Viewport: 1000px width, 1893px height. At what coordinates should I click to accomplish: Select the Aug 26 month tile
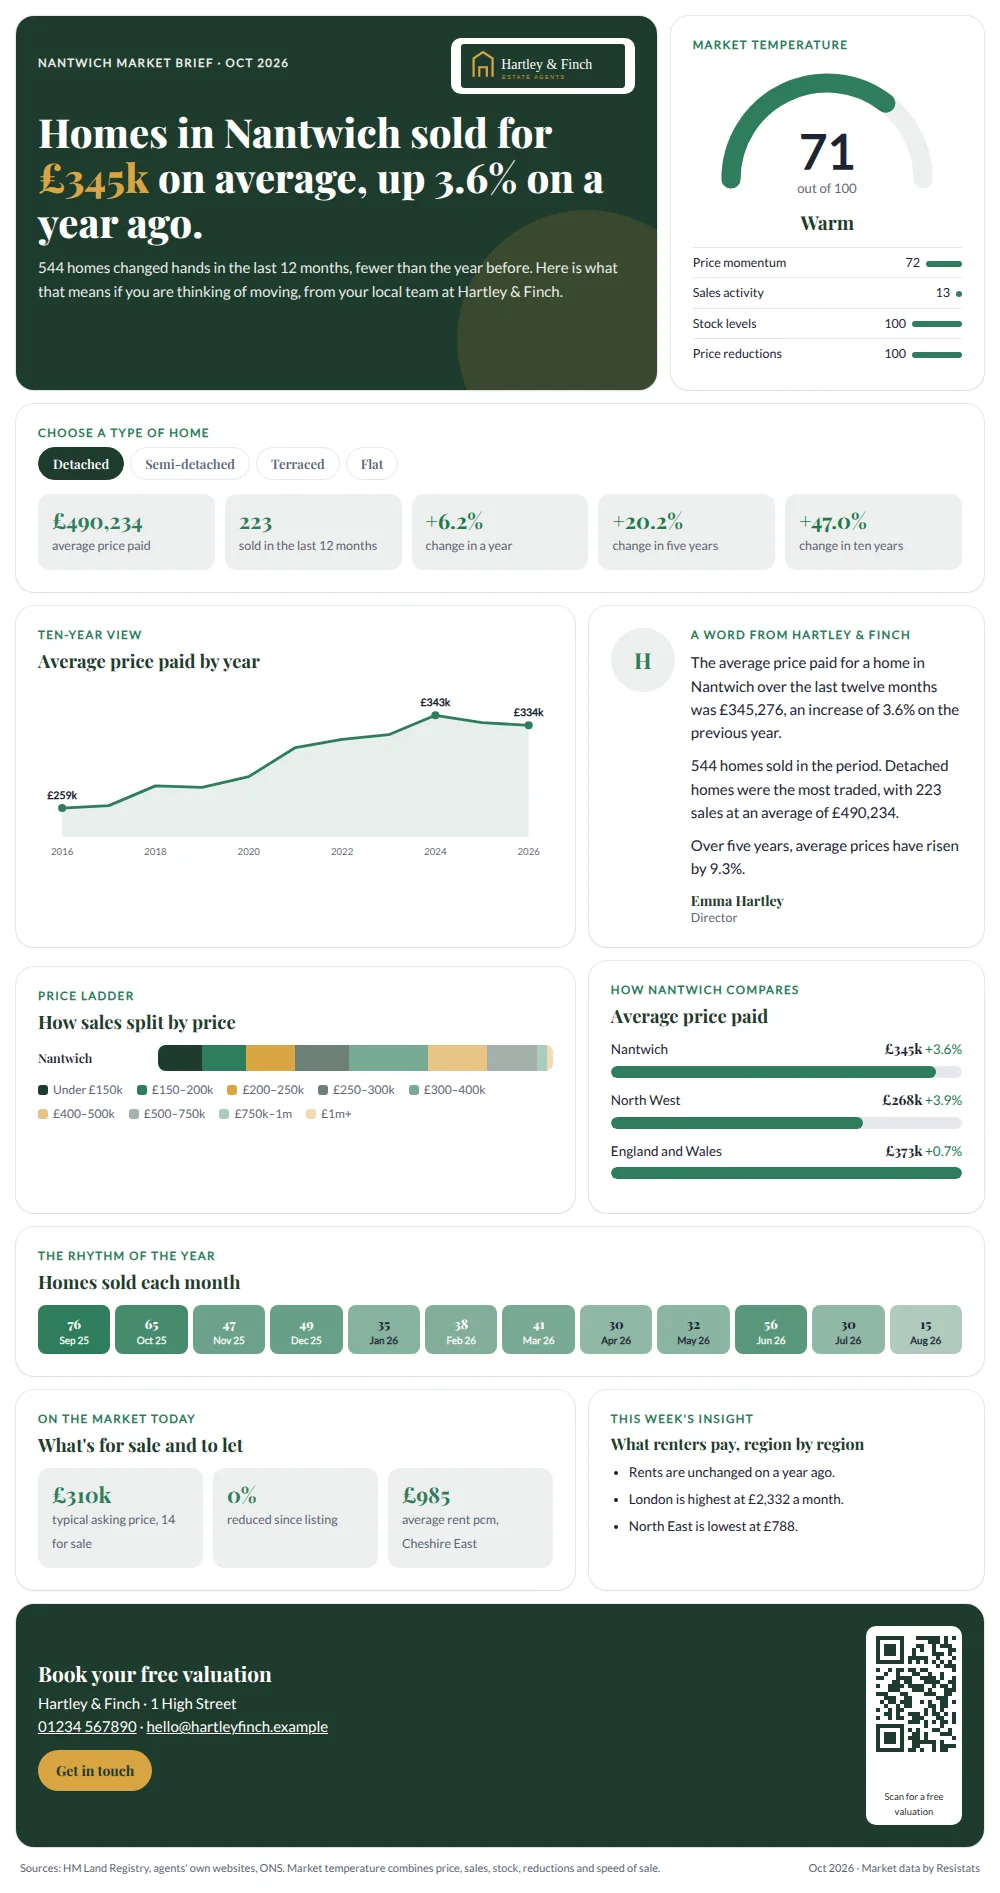926,1330
